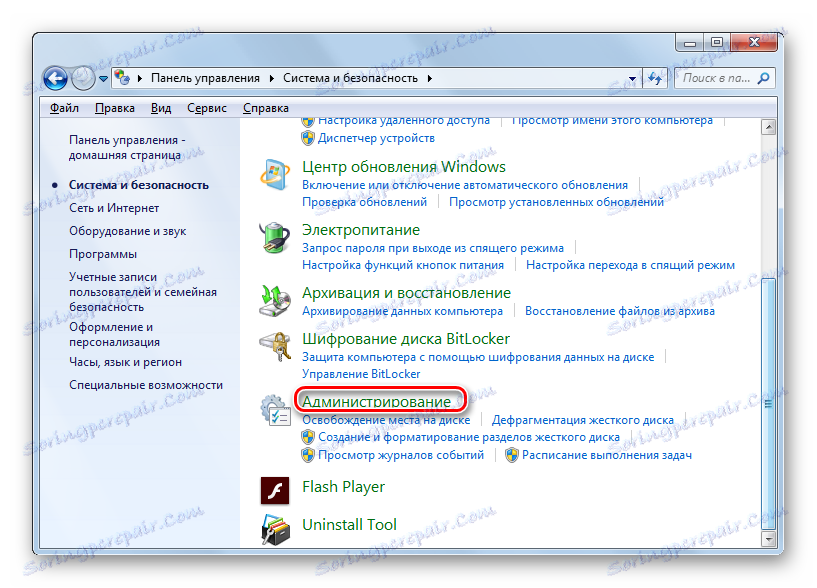Click the Uninstall Tool icon
817x588 pixels.
[275, 530]
